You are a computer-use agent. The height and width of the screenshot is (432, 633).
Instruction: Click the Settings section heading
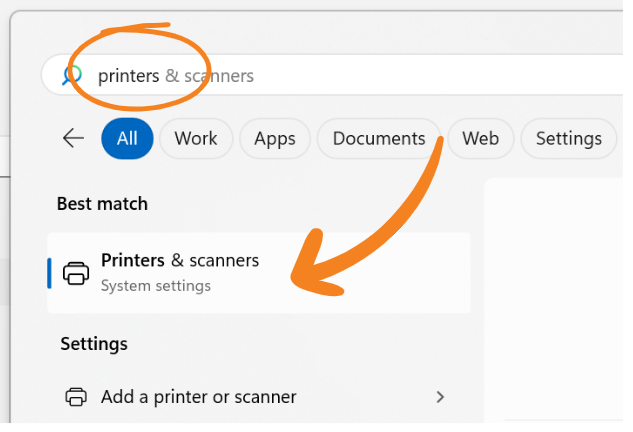[94, 344]
